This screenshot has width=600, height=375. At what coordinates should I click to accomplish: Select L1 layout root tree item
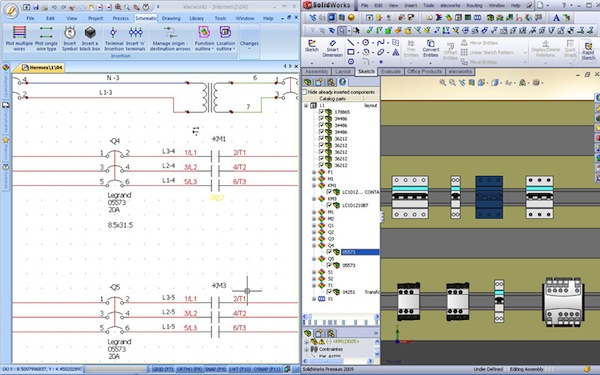[322, 106]
